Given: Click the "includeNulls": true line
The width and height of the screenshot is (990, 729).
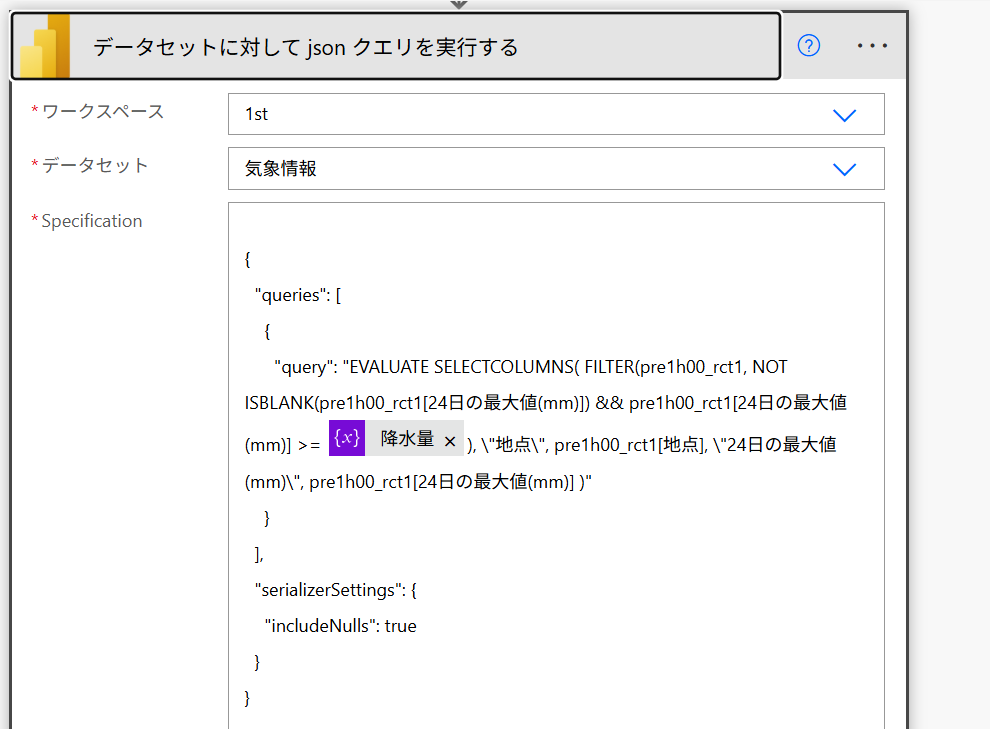Looking at the screenshot, I should coord(340,626).
